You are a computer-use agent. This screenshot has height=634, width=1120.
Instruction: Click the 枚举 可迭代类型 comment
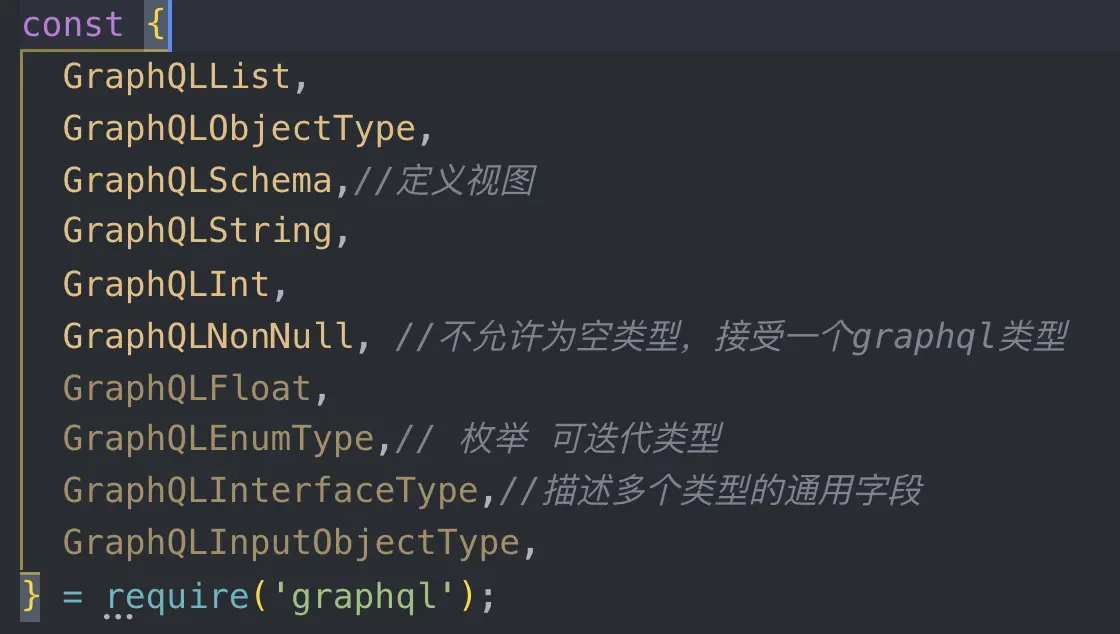tap(590, 440)
